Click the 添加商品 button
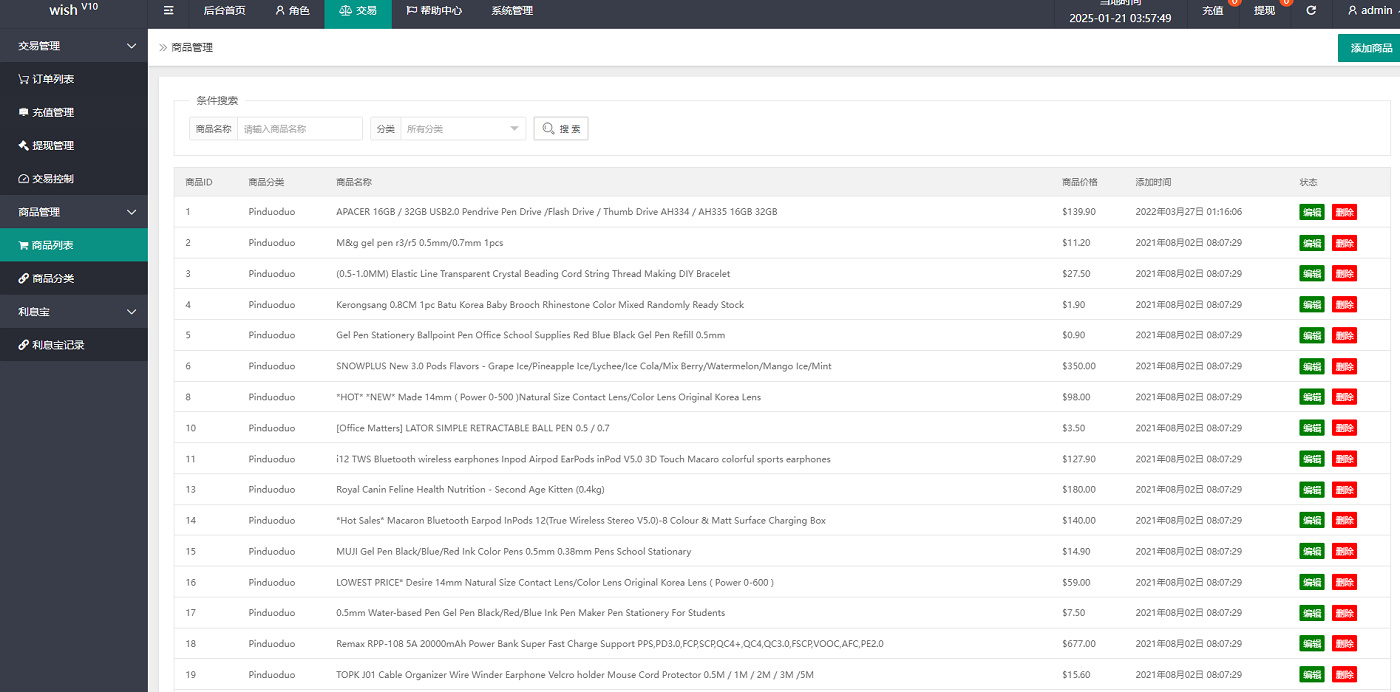 (1369, 48)
